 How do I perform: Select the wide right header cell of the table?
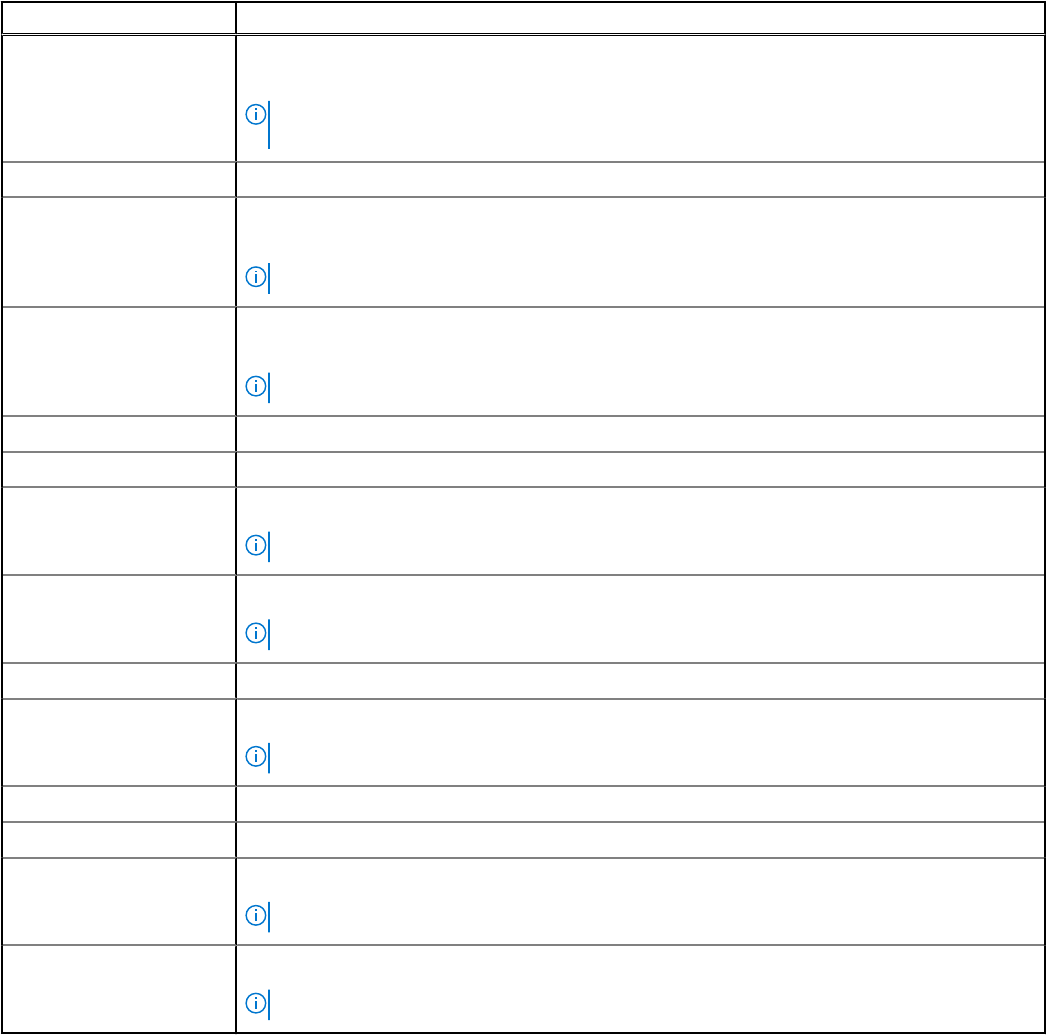point(640,17)
